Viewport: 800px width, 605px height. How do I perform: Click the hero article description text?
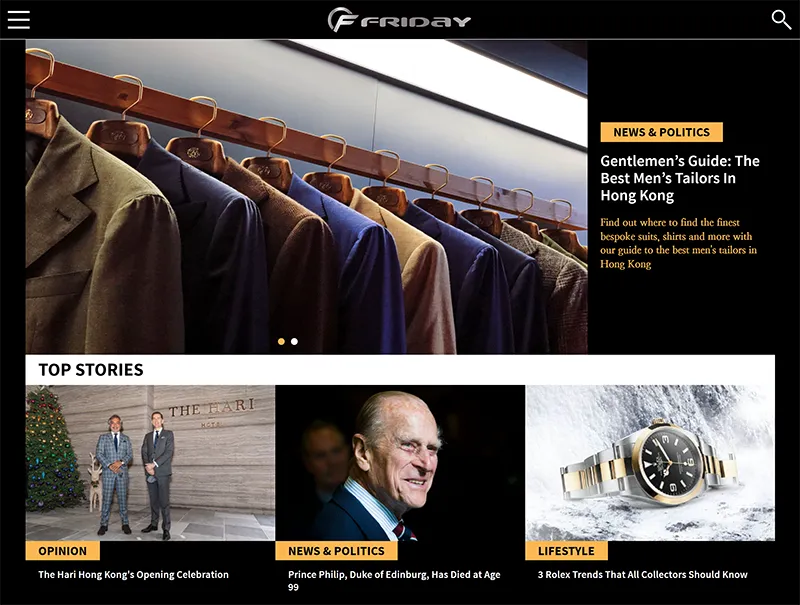click(x=678, y=243)
